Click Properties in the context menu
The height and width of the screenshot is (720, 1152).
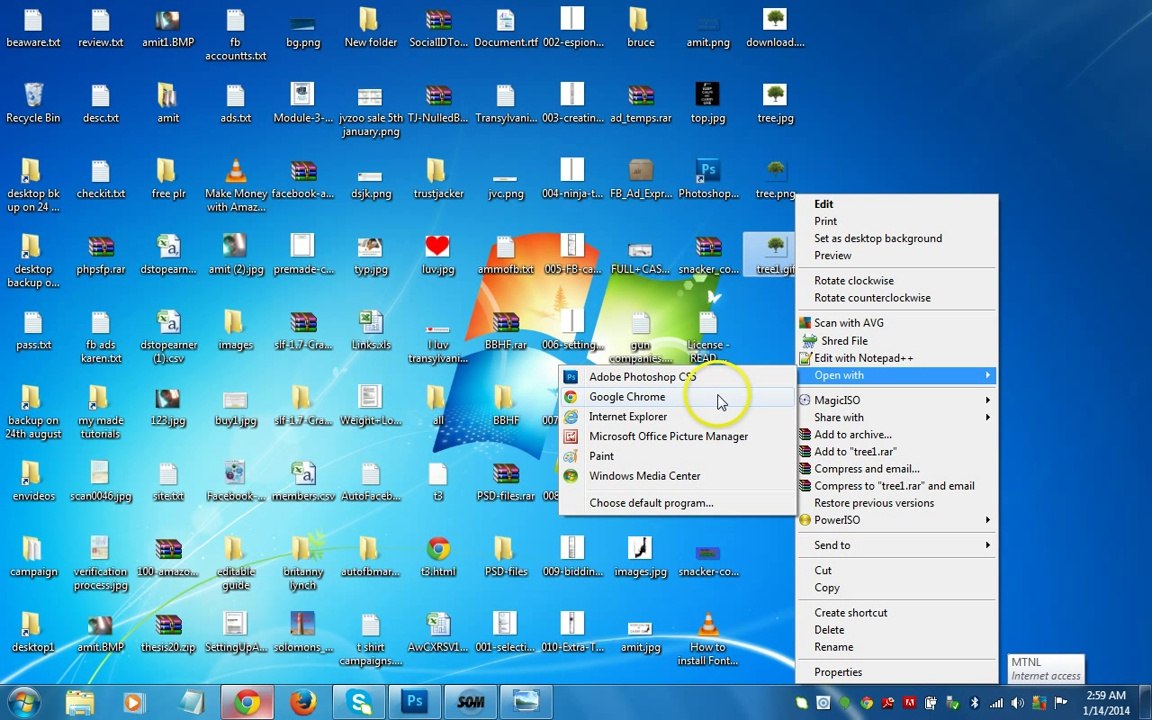[838, 672]
